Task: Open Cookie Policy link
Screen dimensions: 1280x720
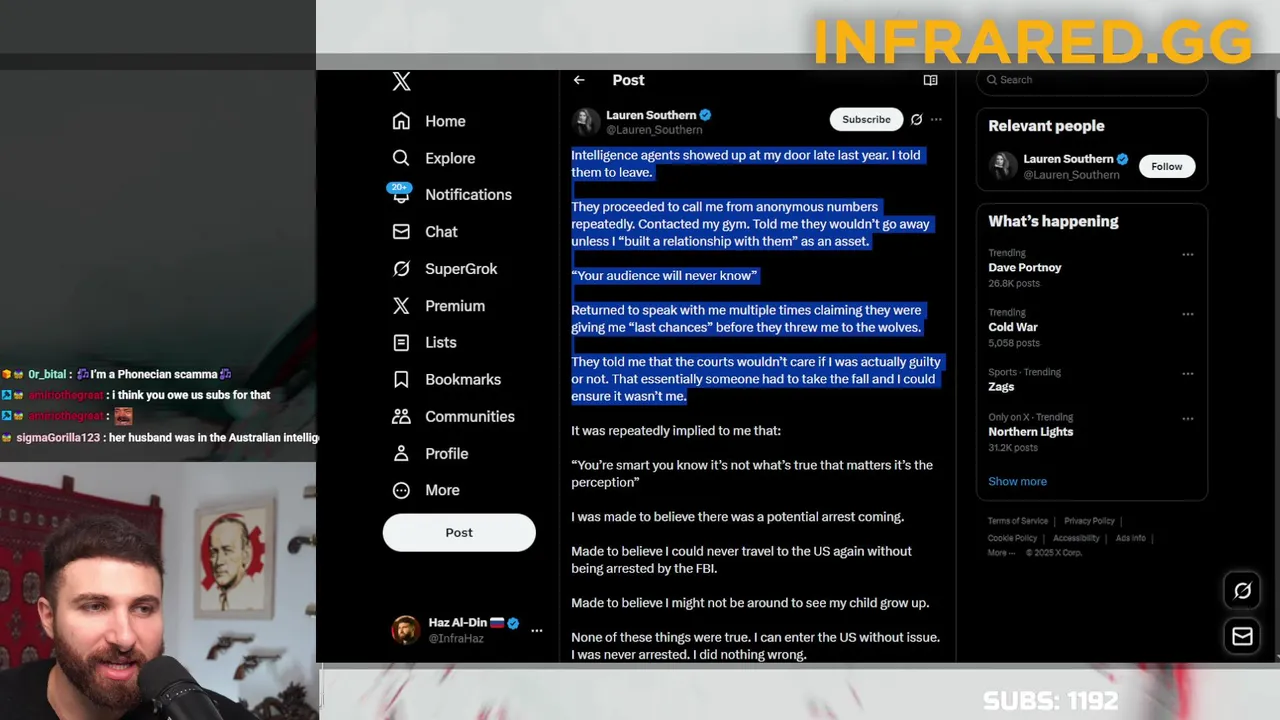Action: [1014, 538]
